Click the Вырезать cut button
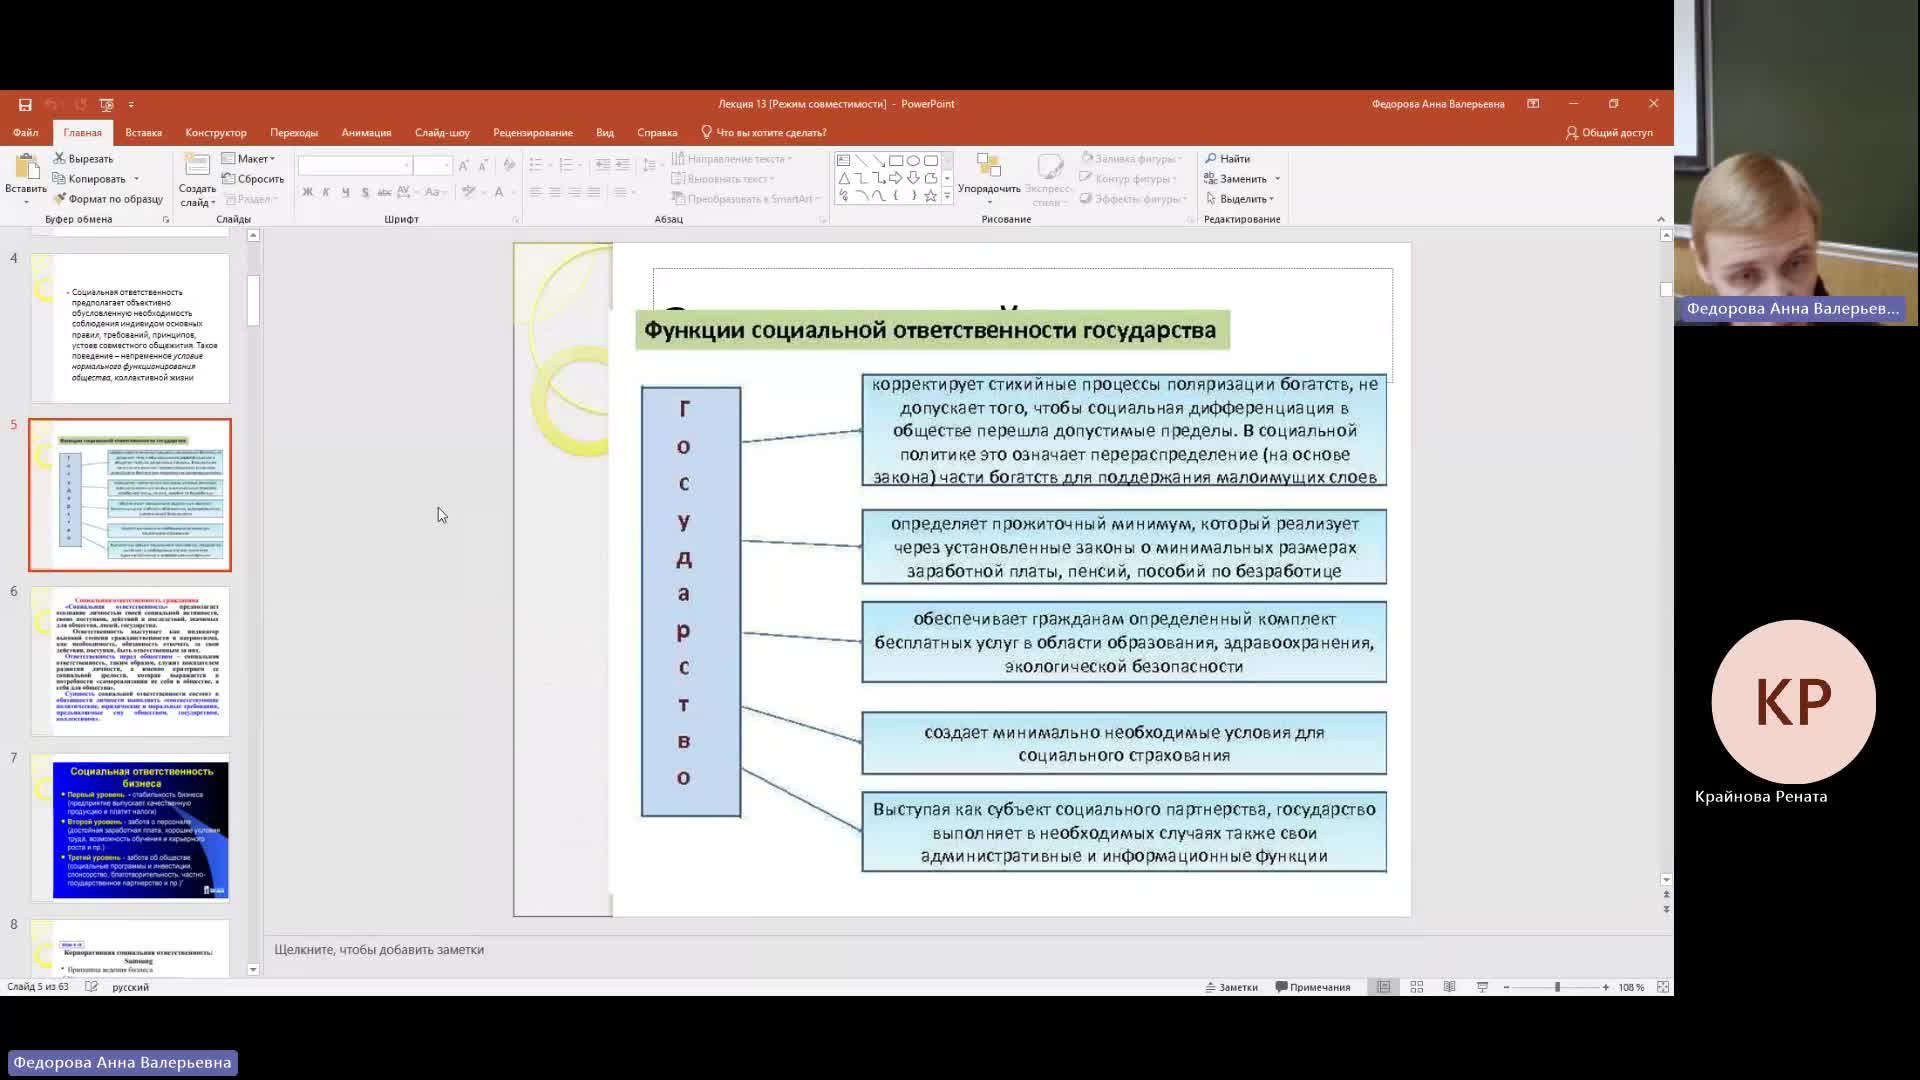This screenshot has width=1920, height=1080. (84, 159)
